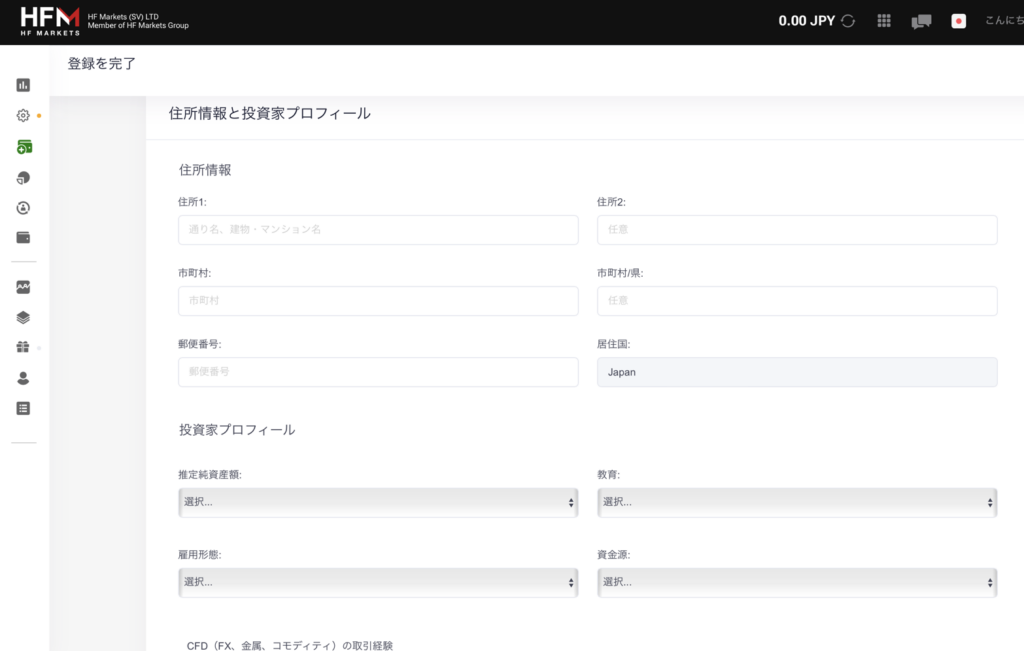Click the CFD の取引経験 text
The height and width of the screenshot is (651, 1024).
pos(290,645)
